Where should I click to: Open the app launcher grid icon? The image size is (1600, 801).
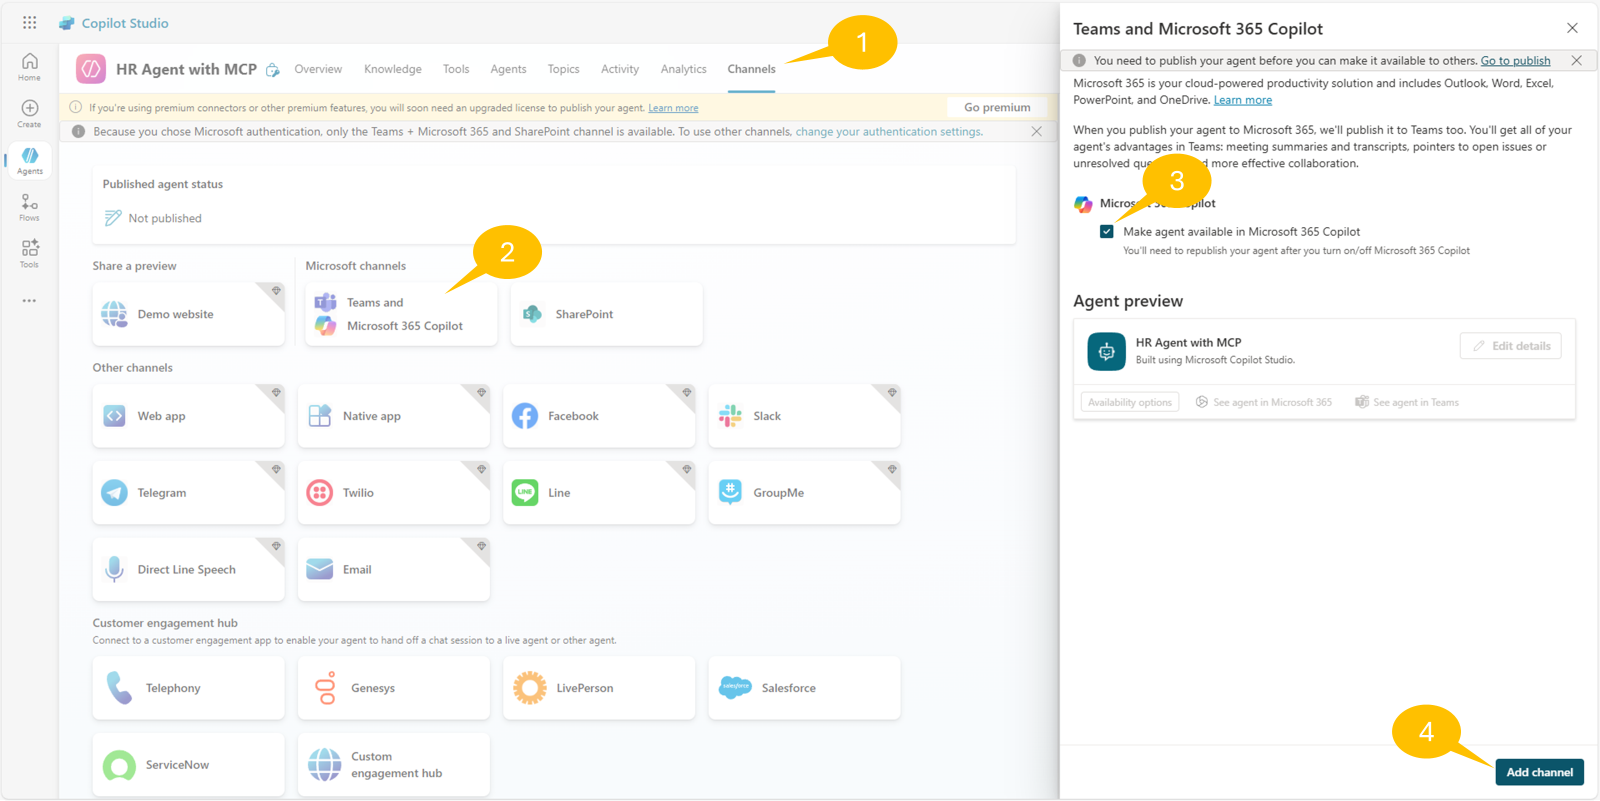tap(30, 22)
